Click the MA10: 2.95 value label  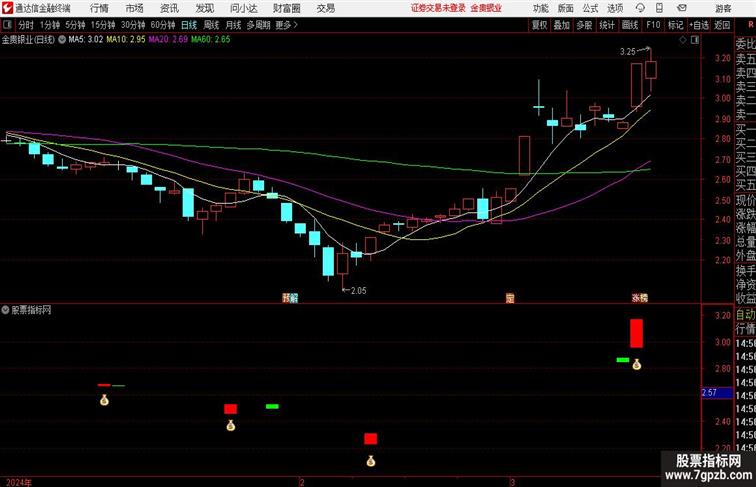coord(126,40)
